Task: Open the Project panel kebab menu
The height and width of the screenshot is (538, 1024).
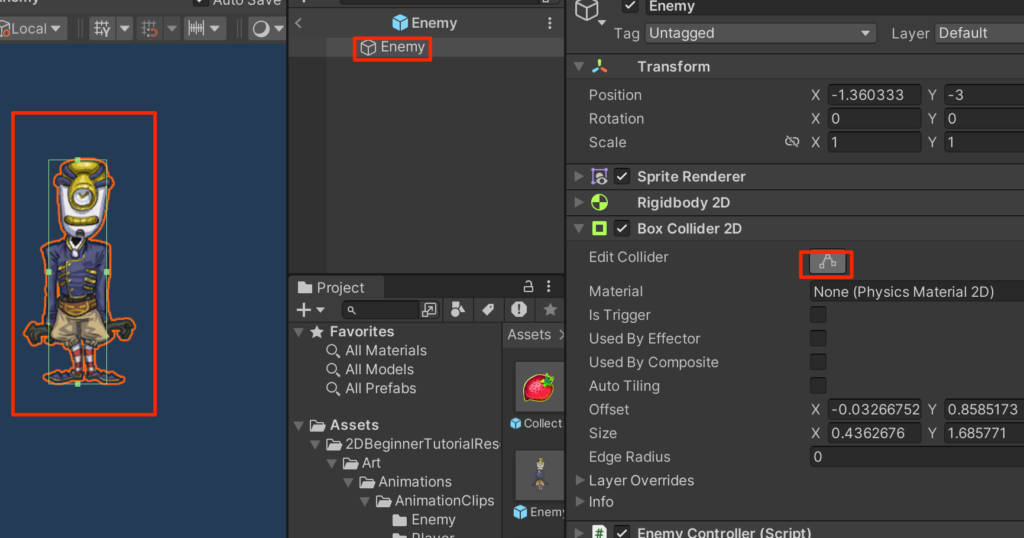Action: coord(549,287)
